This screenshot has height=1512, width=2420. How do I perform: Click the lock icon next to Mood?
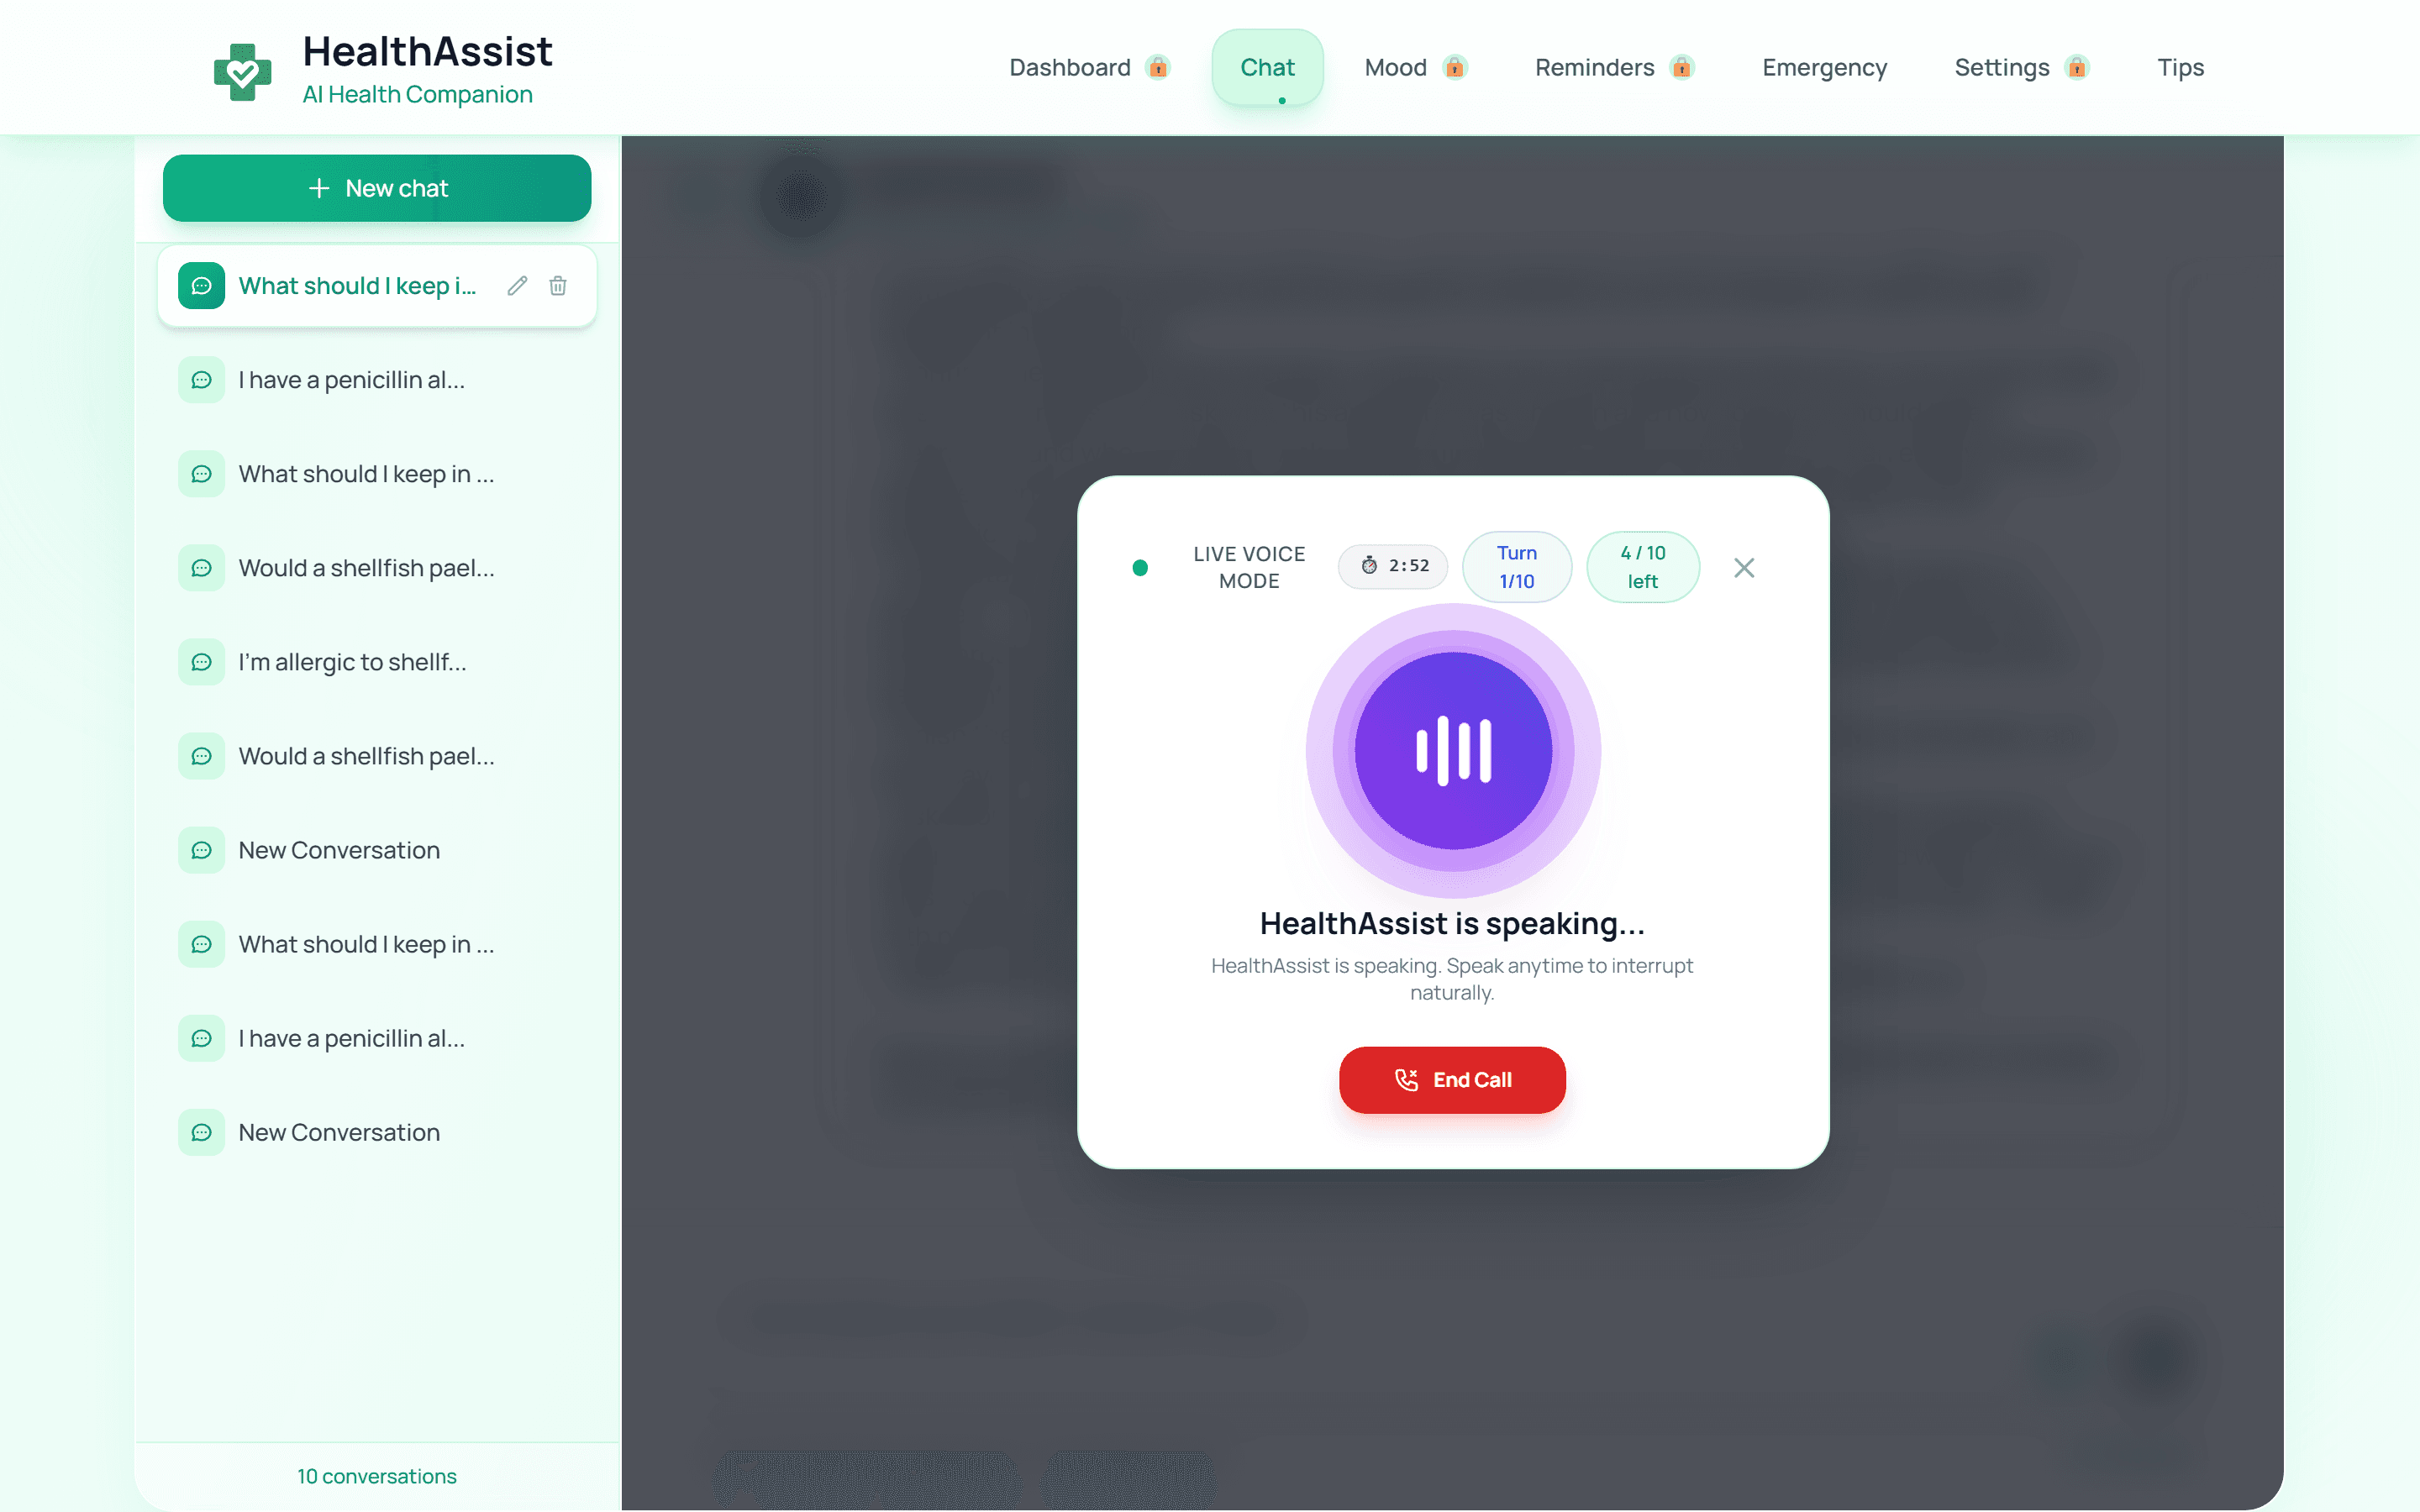point(1455,67)
